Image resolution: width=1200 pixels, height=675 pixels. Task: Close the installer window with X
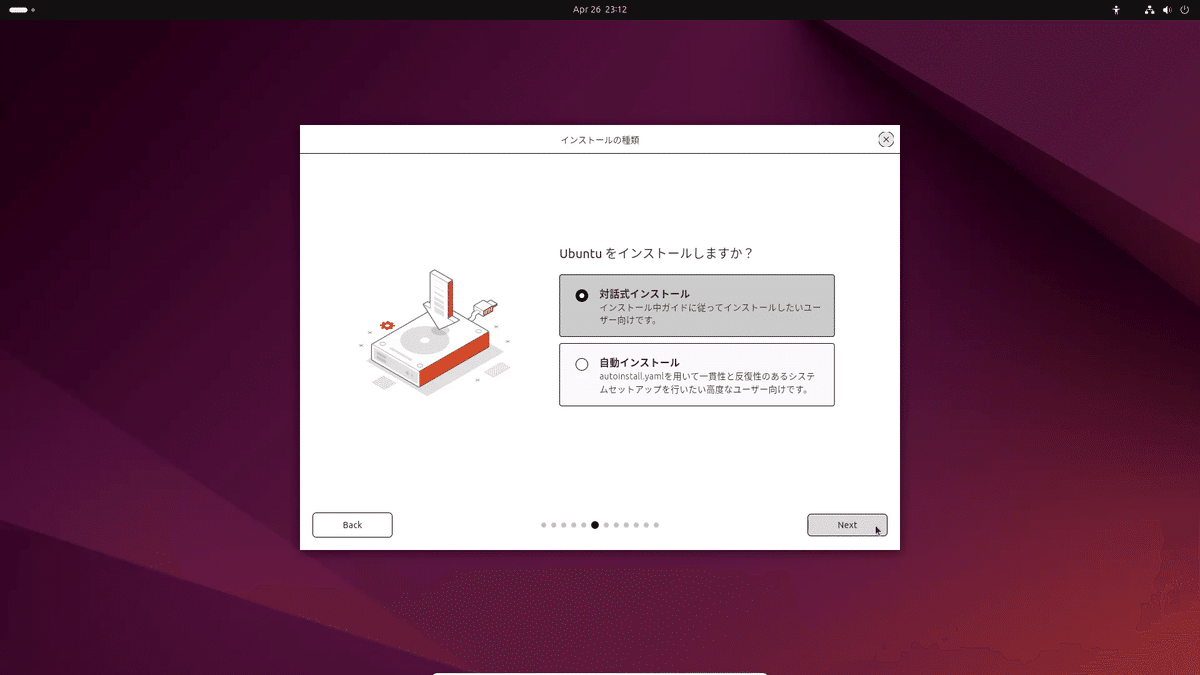[886, 140]
